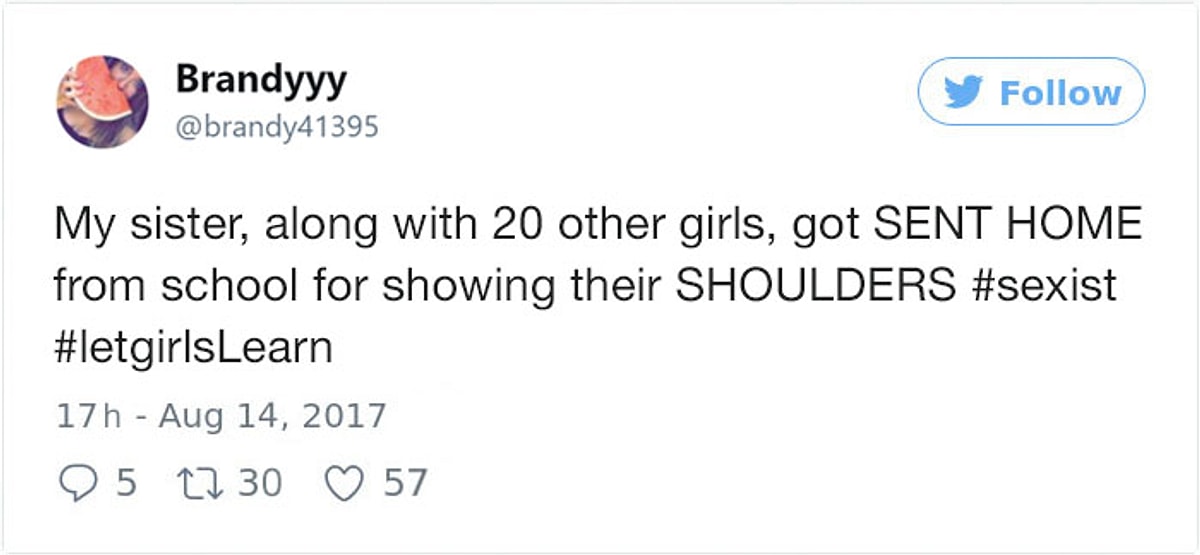
Task: Click the retweet arrows icon
Action: pyautogui.click(x=198, y=484)
